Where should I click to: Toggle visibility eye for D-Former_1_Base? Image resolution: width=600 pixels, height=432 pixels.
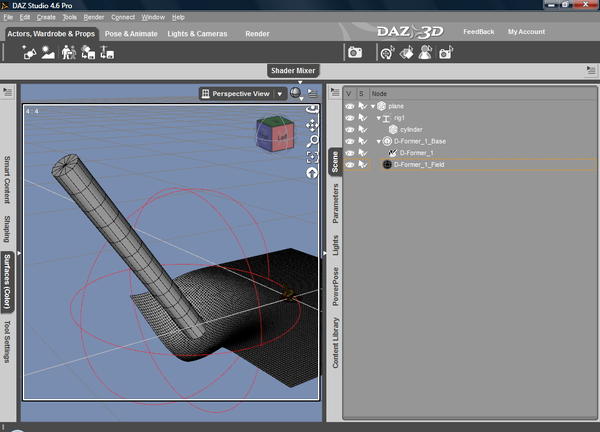point(349,141)
